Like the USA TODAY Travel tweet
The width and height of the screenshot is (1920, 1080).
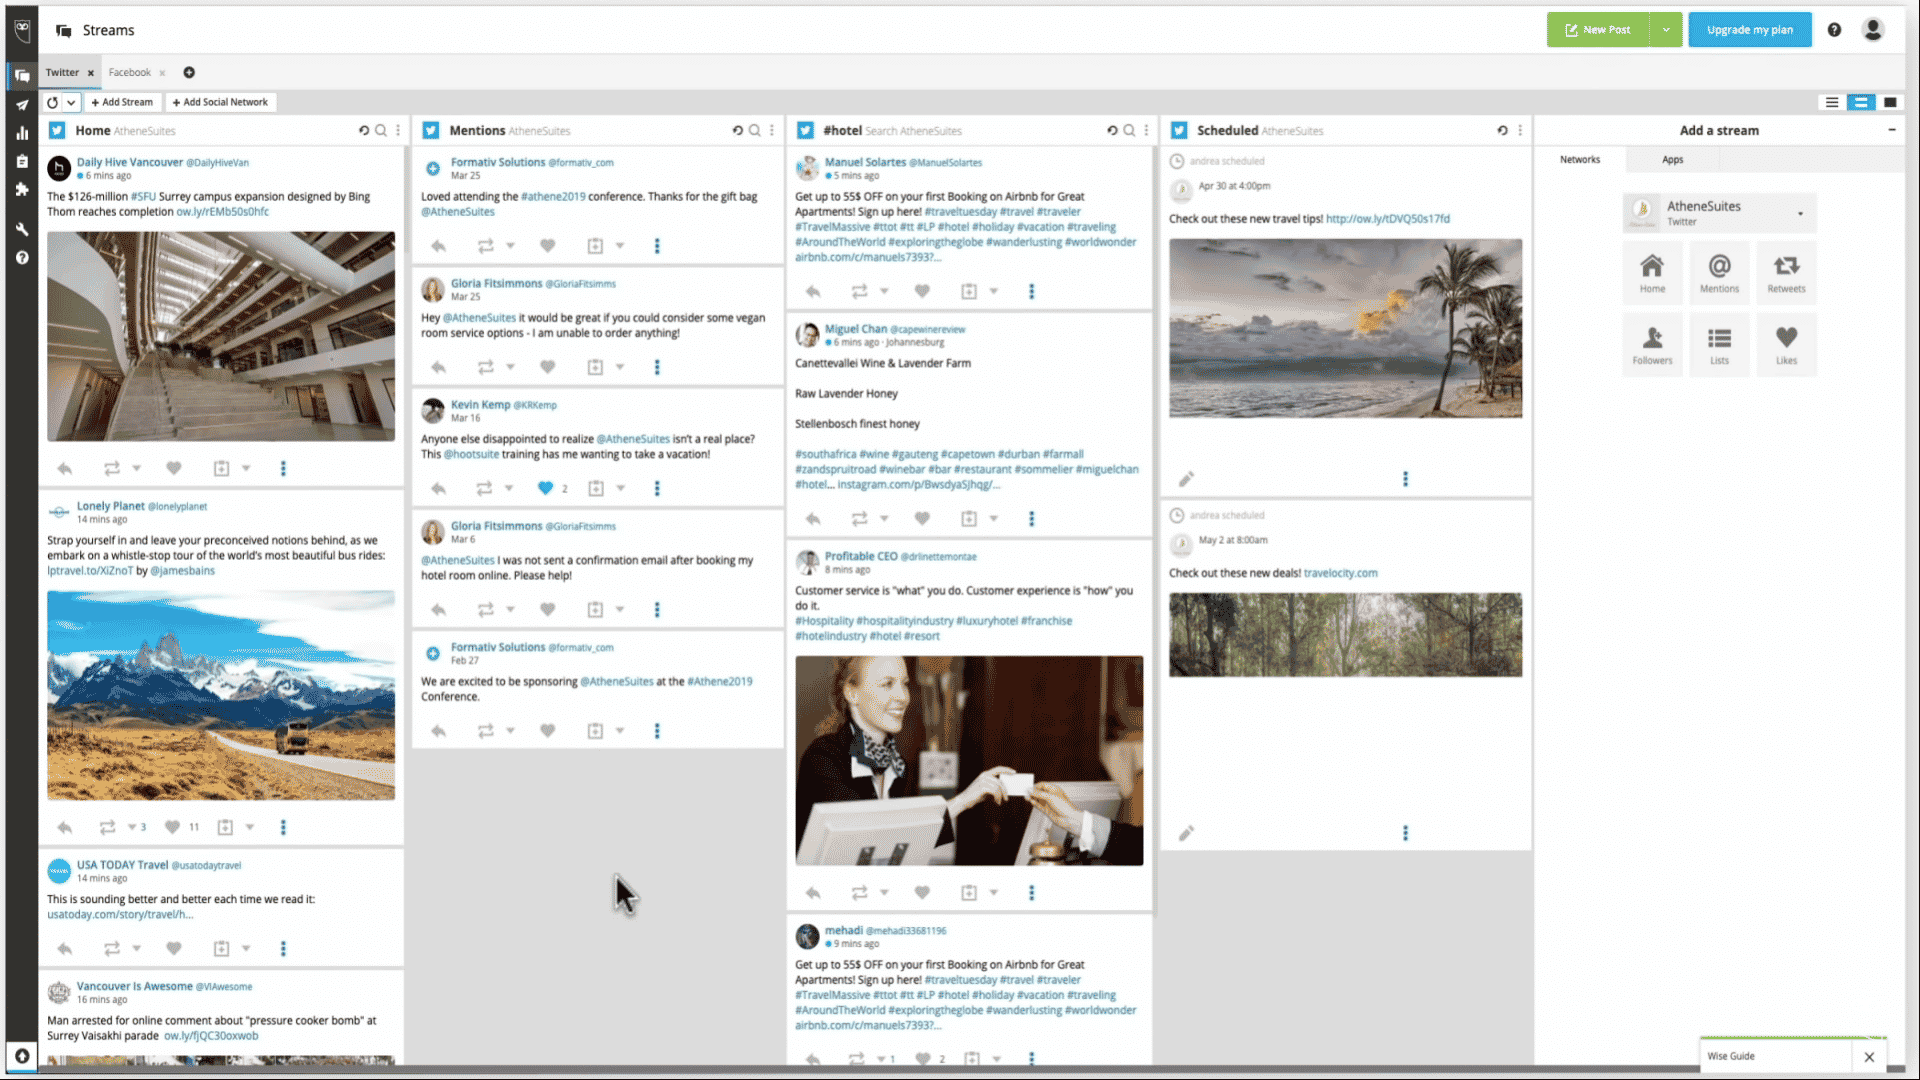pos(173,948)
